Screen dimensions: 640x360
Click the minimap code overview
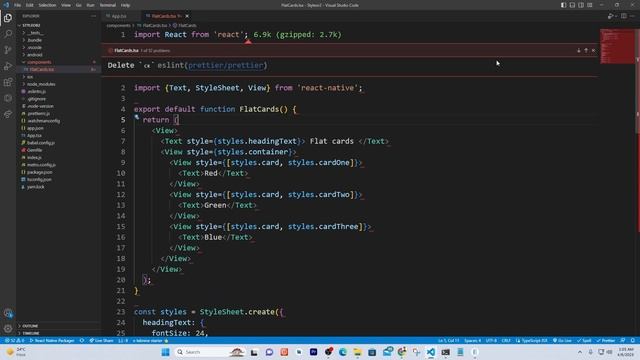(x=618, y=46)
